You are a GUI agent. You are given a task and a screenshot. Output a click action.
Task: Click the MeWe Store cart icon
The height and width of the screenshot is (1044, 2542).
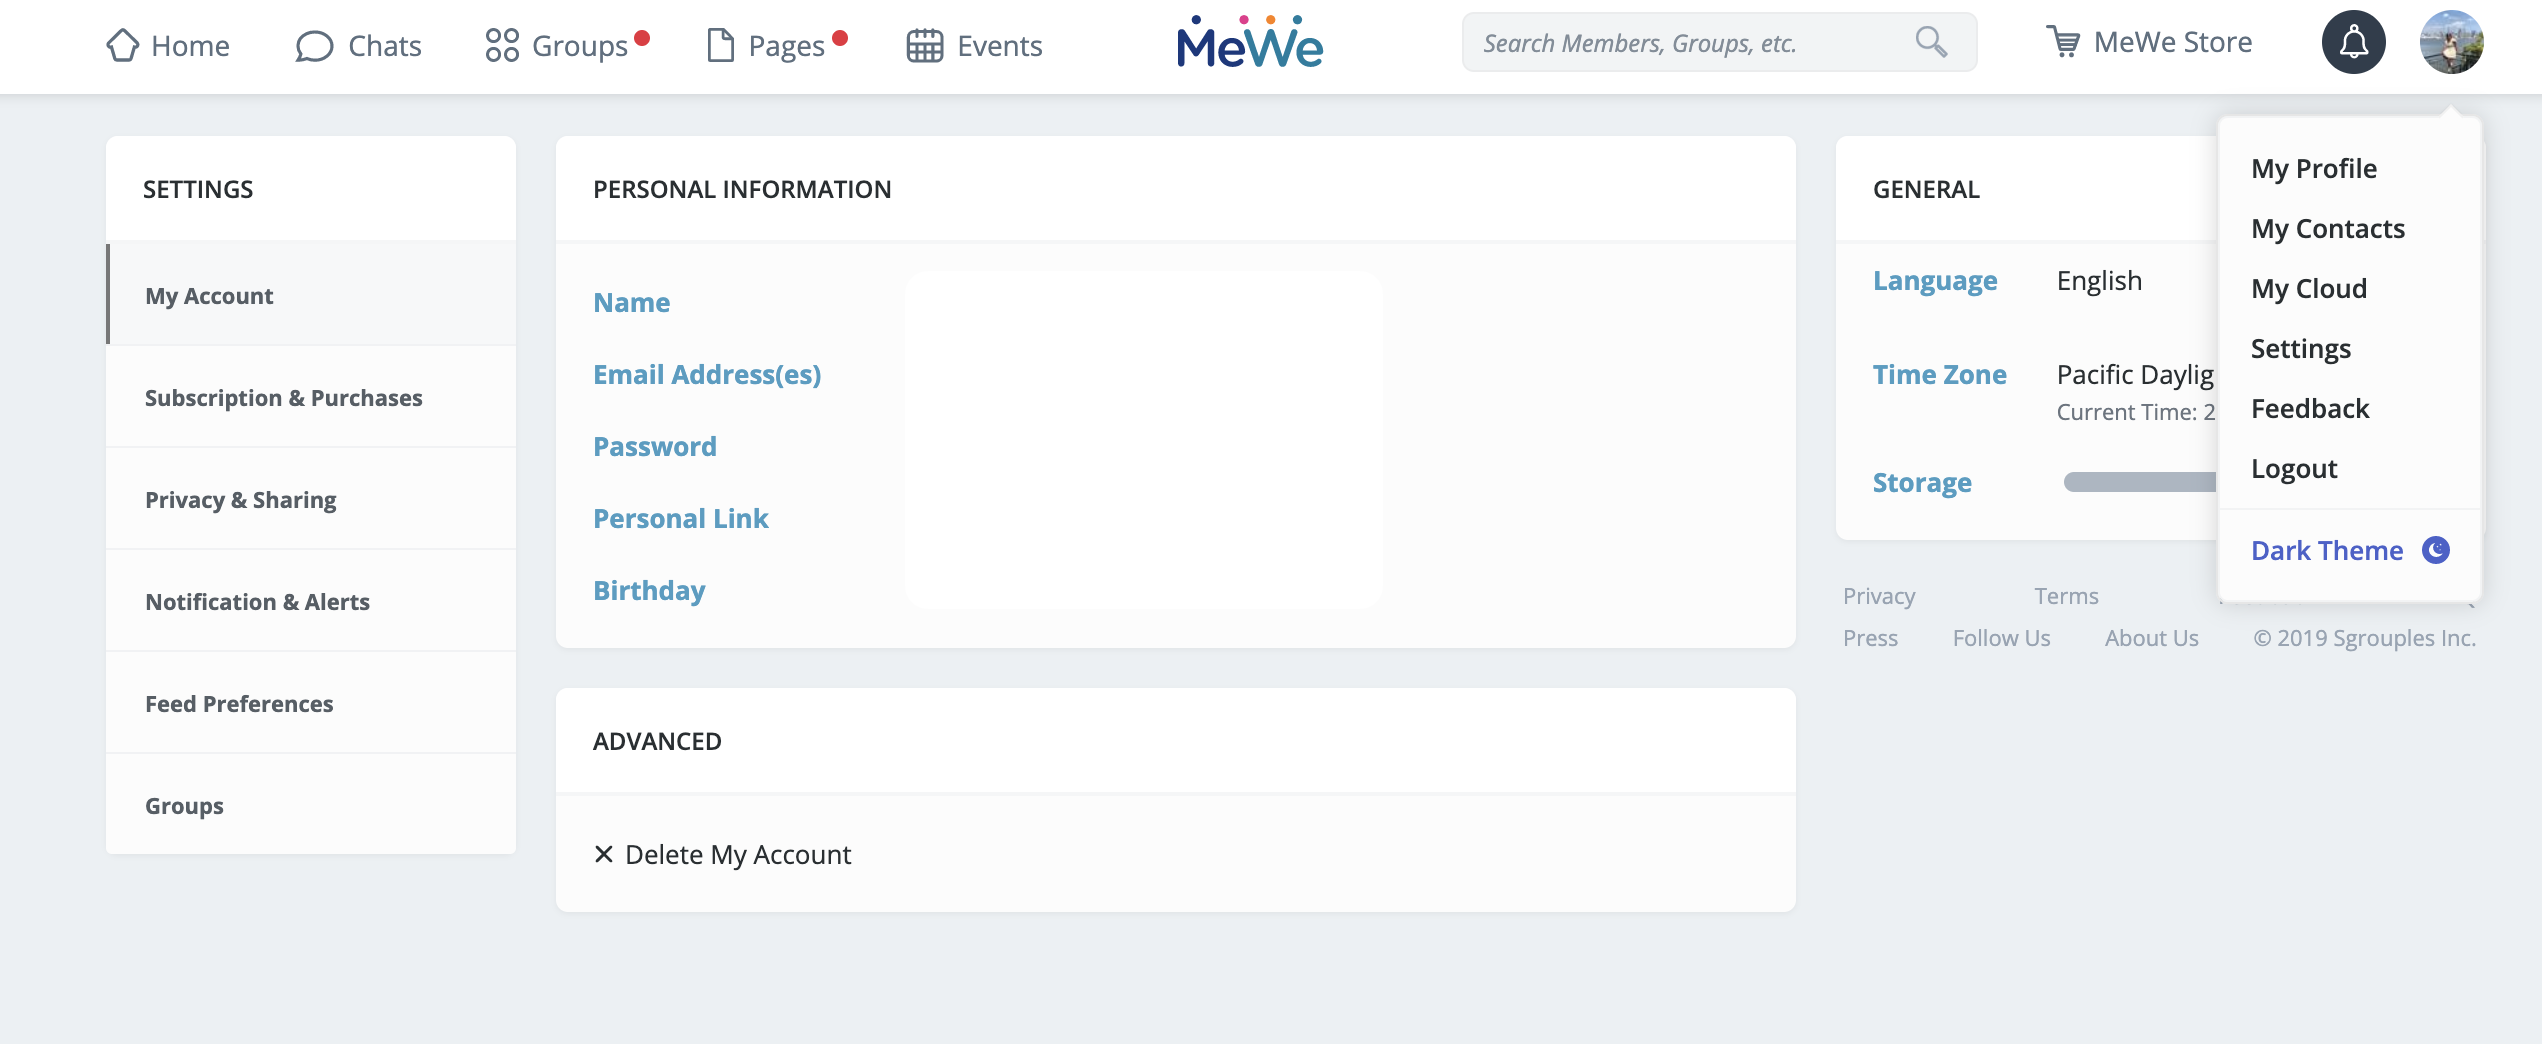[x=2063, y=42]
